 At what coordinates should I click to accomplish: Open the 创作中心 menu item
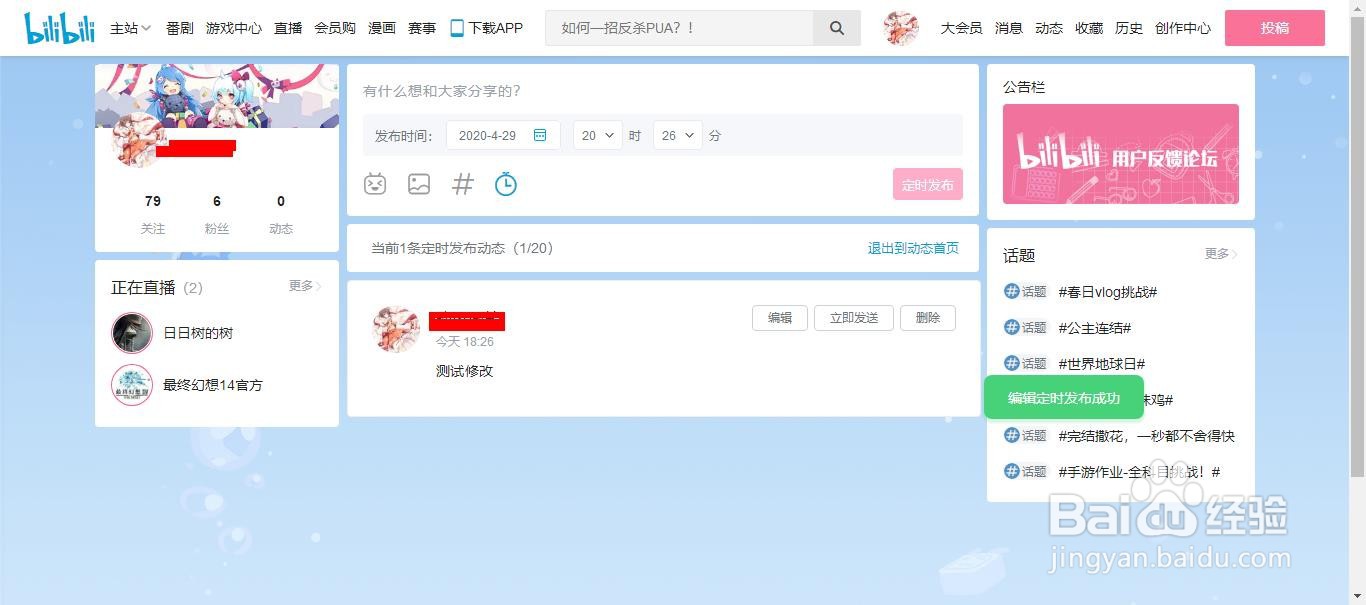1183,28
